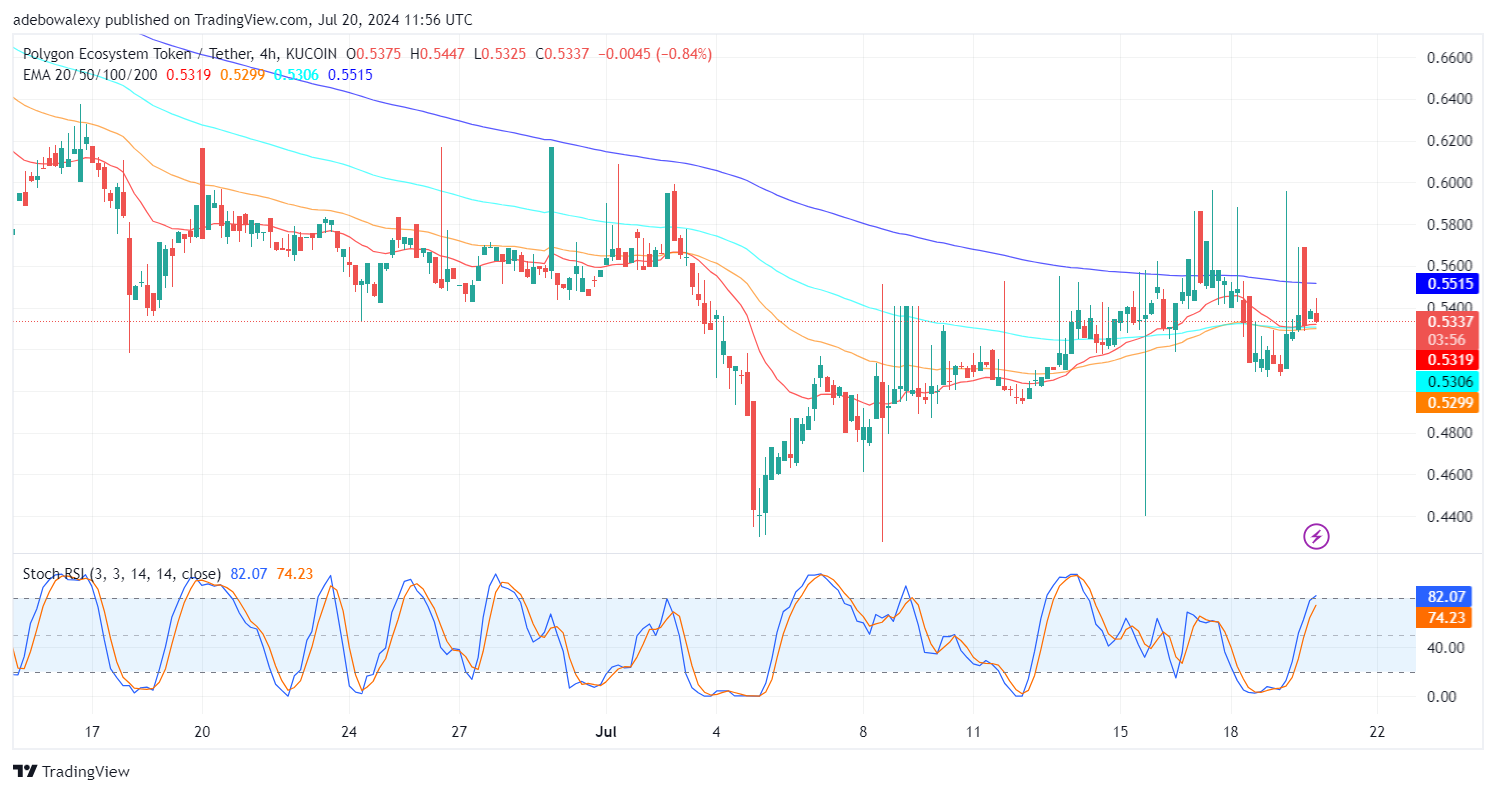Click the 4 date on time axis

(x=716, y=731)
